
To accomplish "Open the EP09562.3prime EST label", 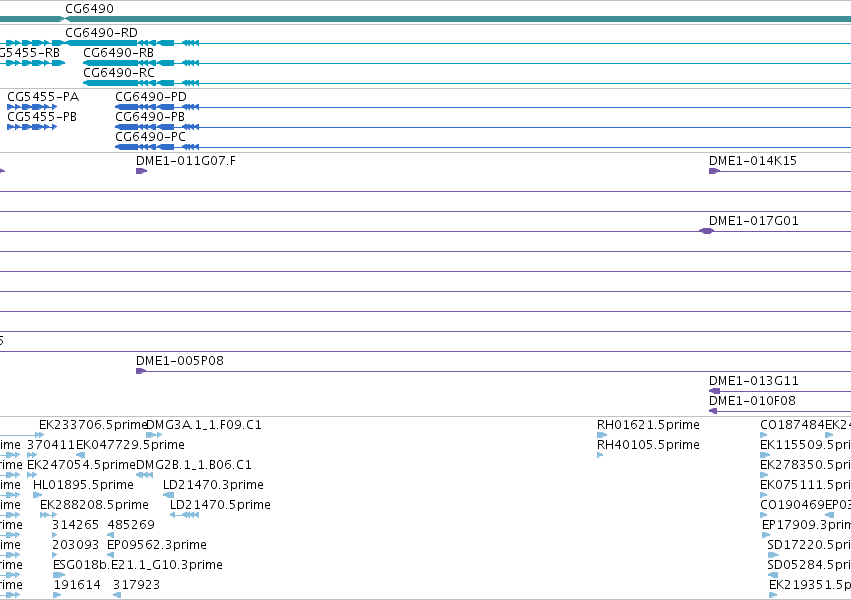I will (x=157, y=545).
